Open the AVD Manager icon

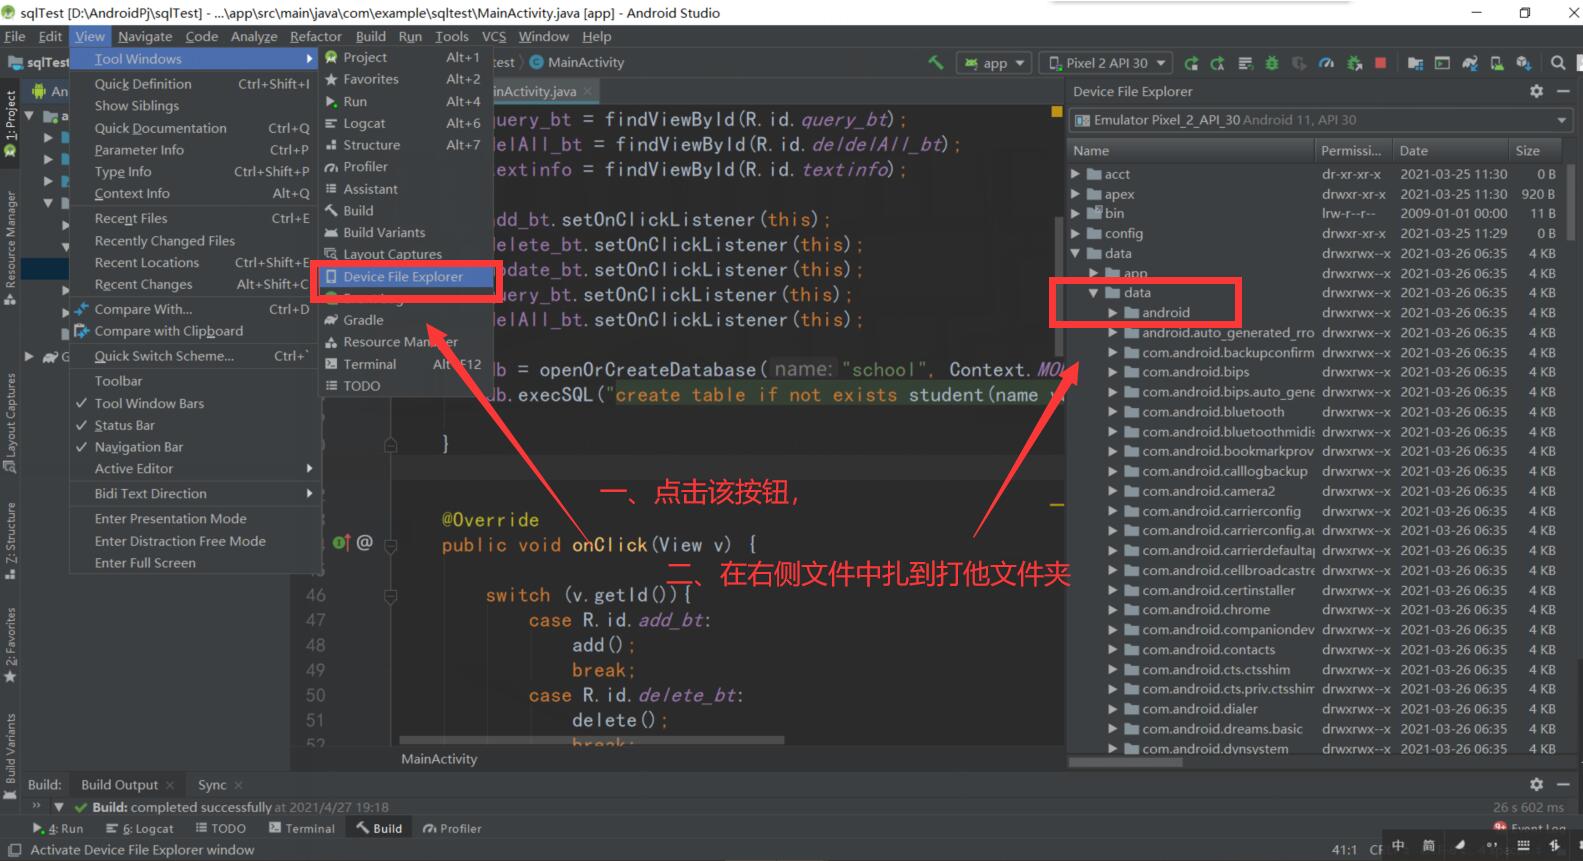point(1497,63)
